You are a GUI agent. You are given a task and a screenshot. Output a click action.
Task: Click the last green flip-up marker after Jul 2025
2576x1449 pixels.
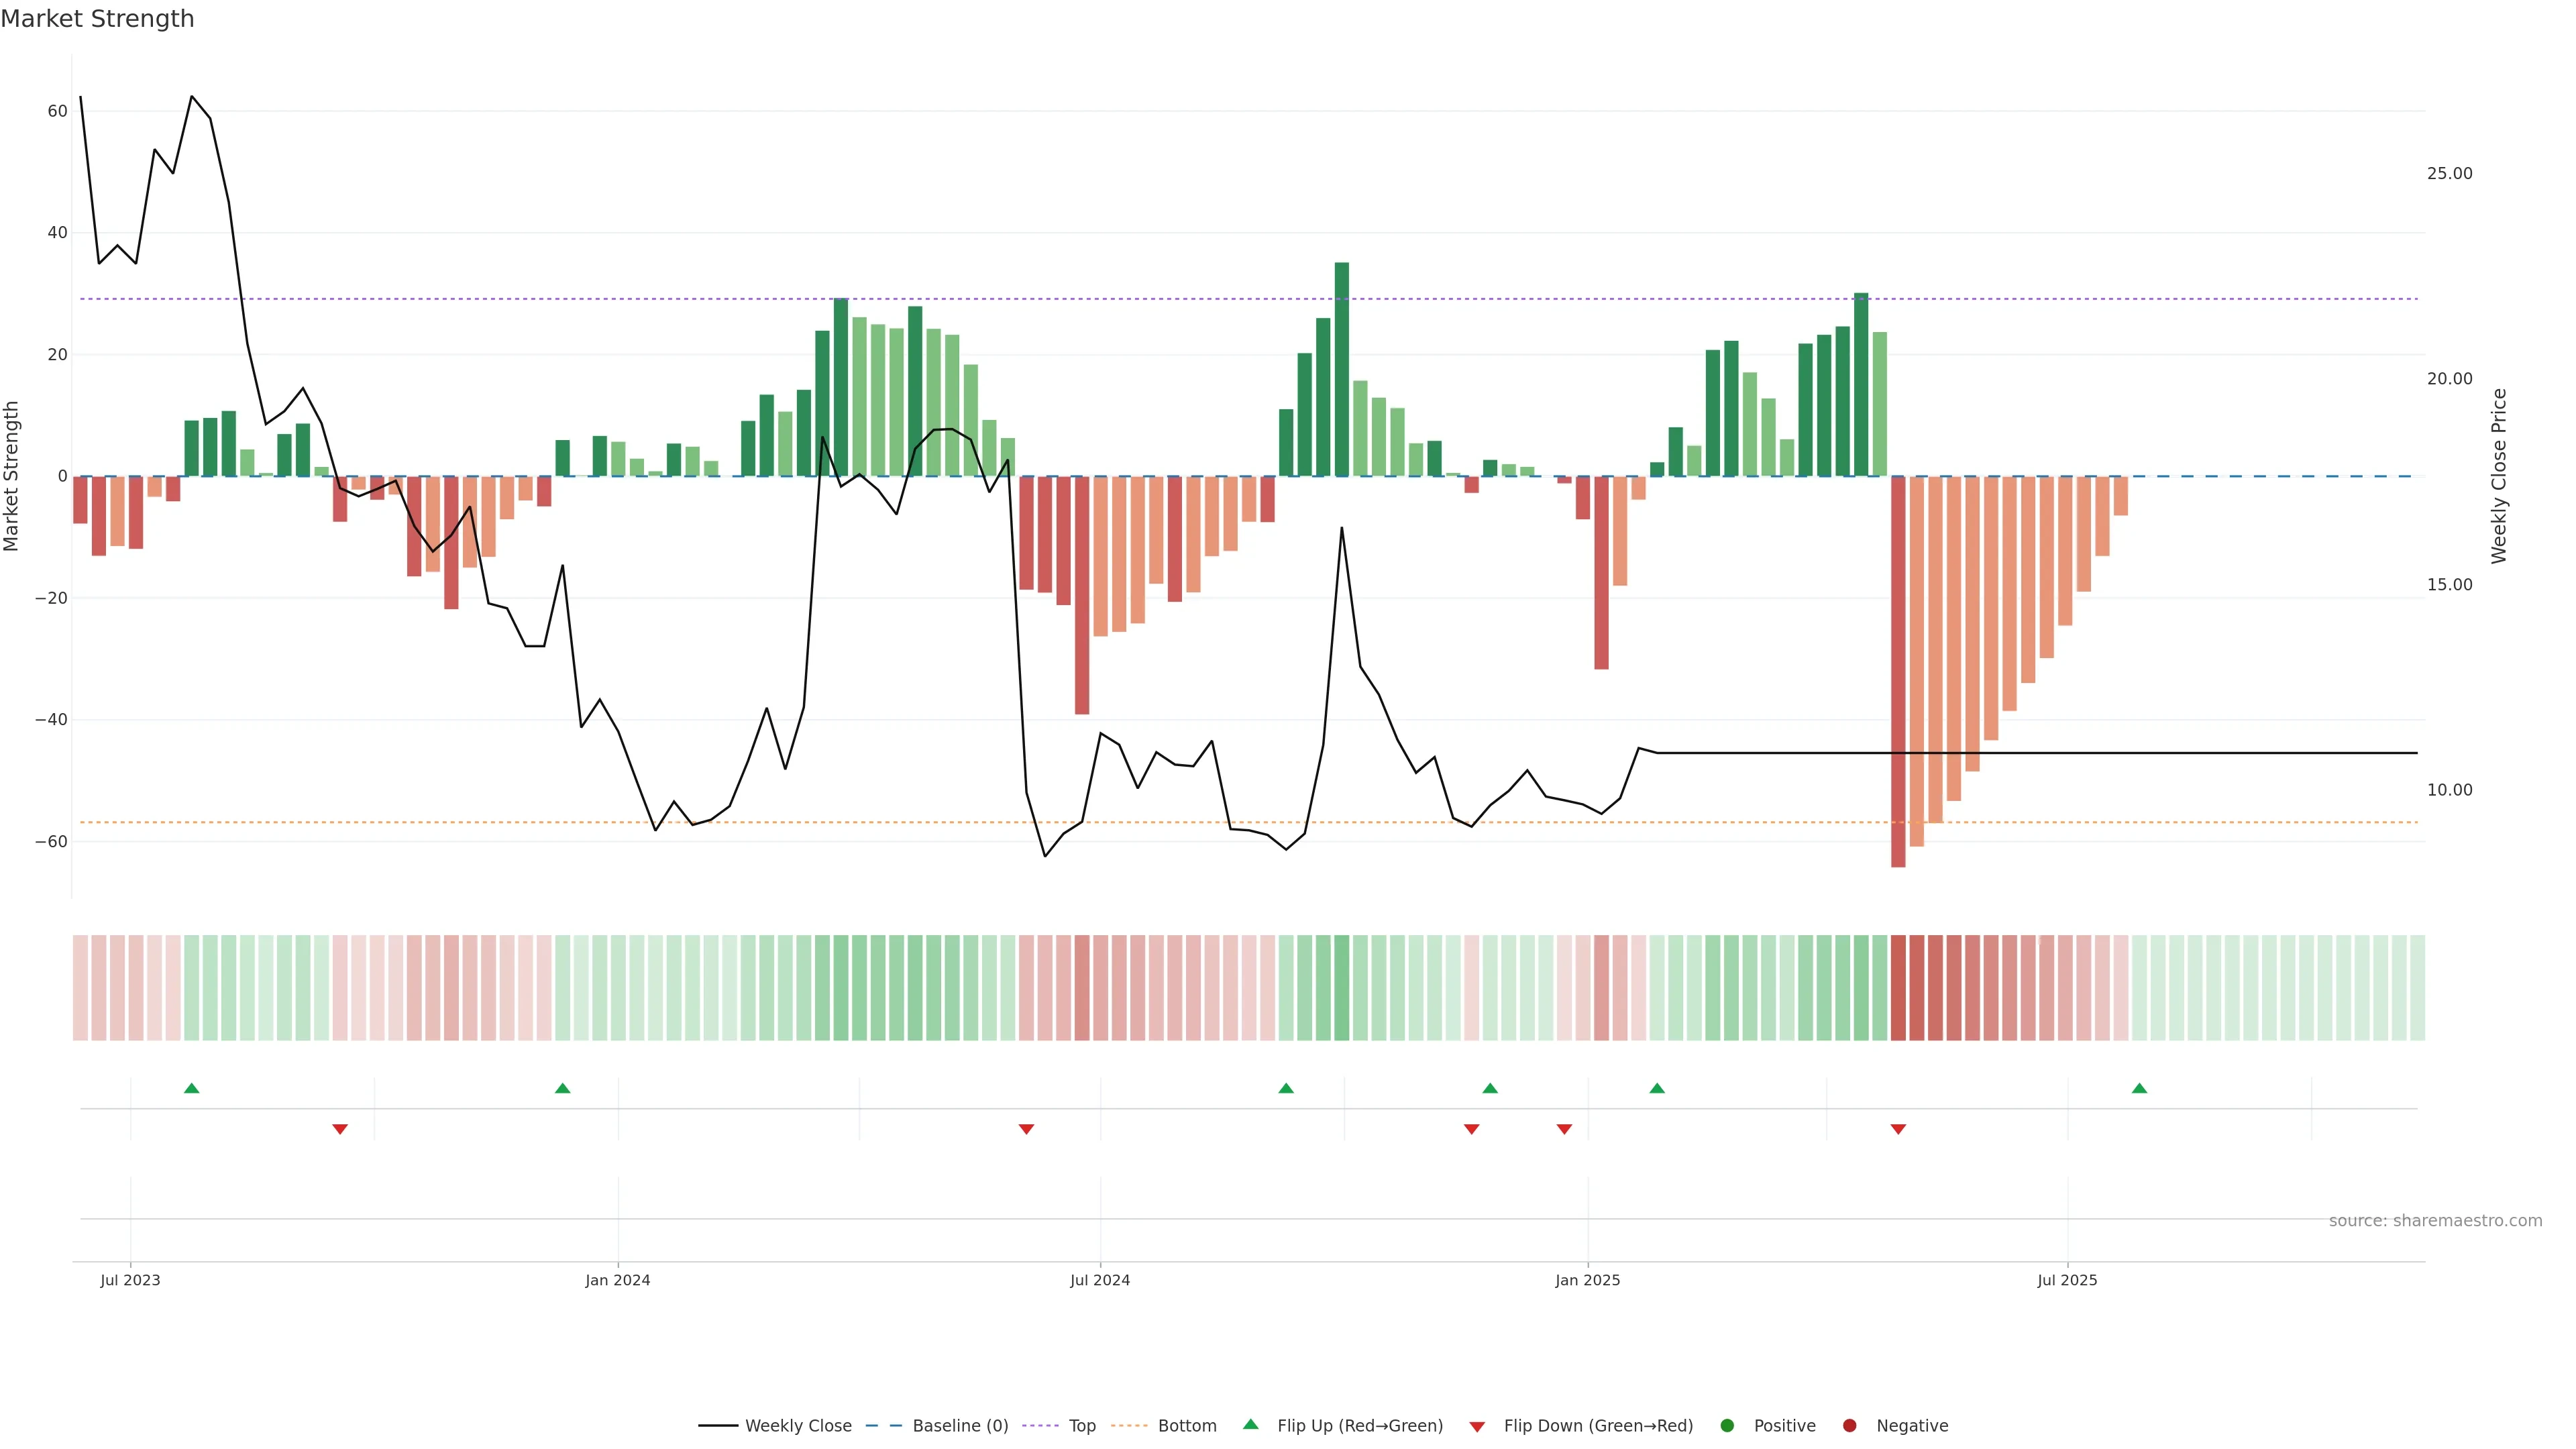click(2139, 1088)
